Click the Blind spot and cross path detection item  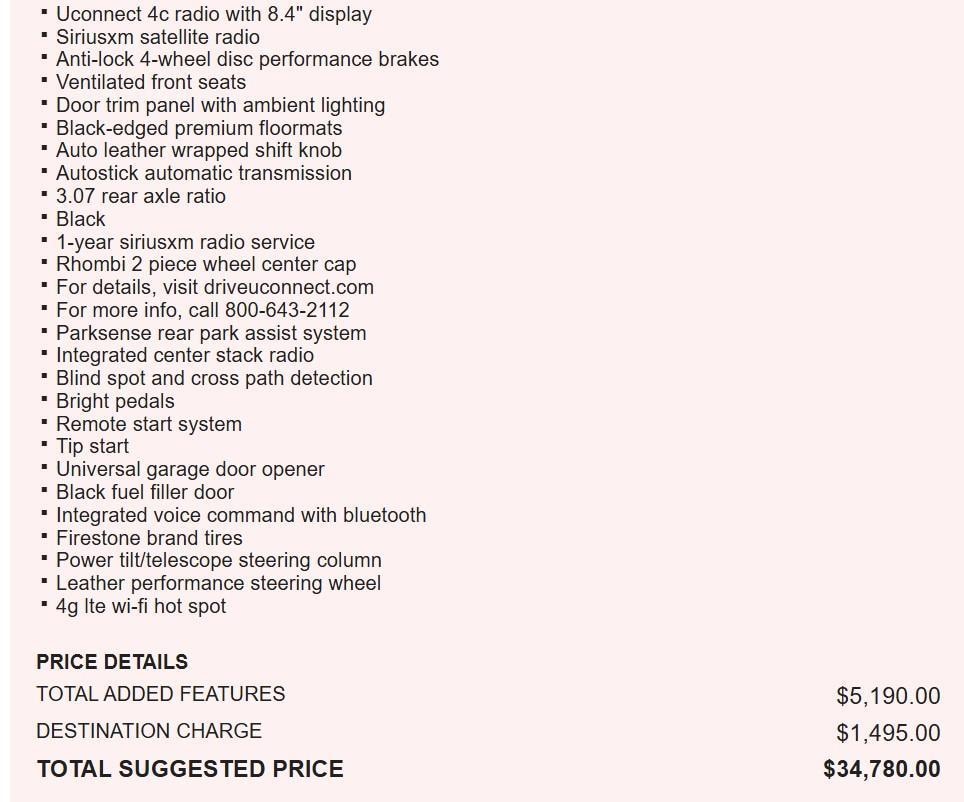(214, 378)
